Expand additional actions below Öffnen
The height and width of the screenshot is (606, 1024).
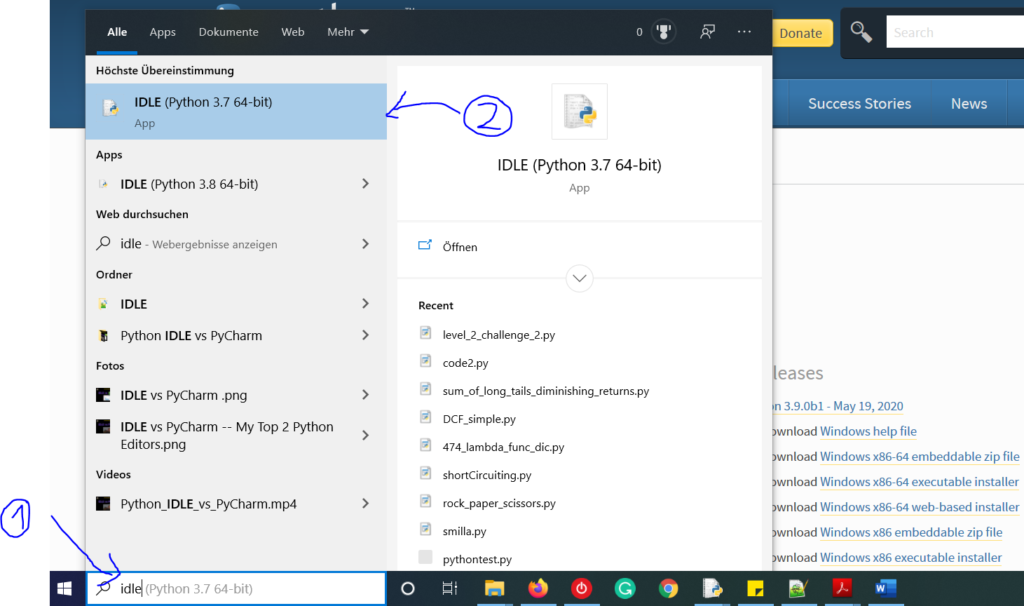point(579,278)
